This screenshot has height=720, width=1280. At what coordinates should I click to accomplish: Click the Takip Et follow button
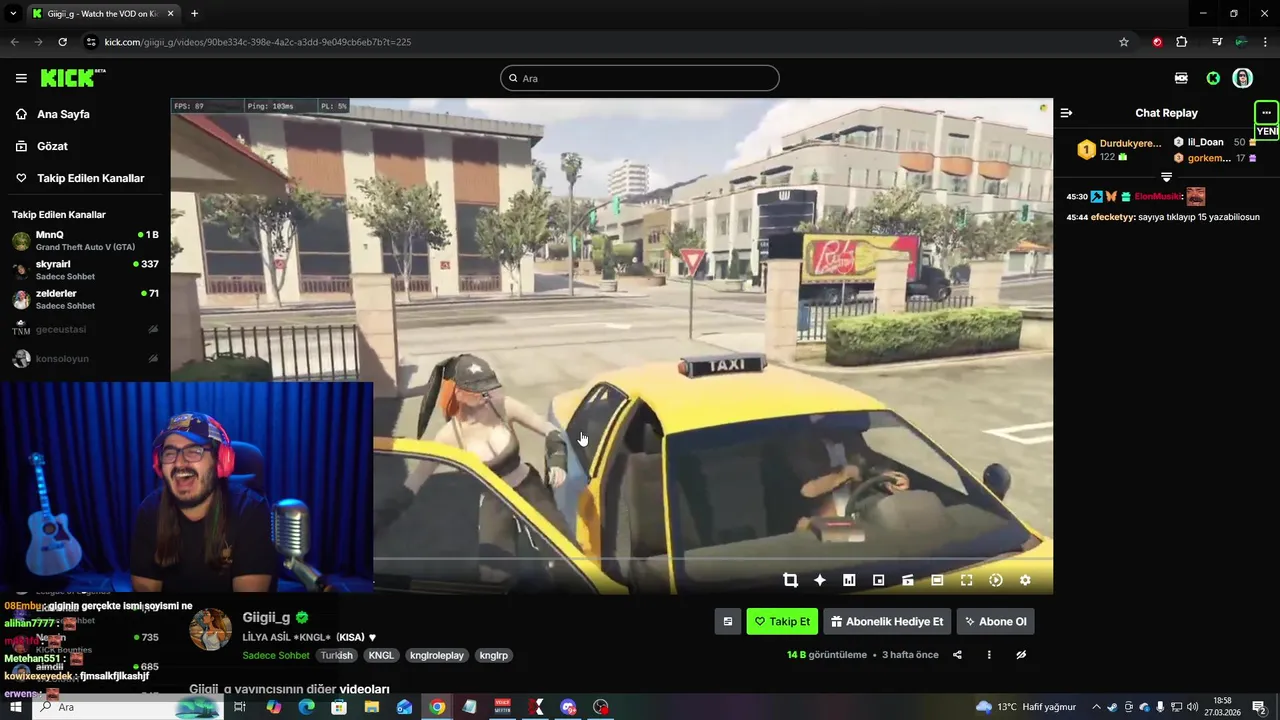tap(782, 621)
